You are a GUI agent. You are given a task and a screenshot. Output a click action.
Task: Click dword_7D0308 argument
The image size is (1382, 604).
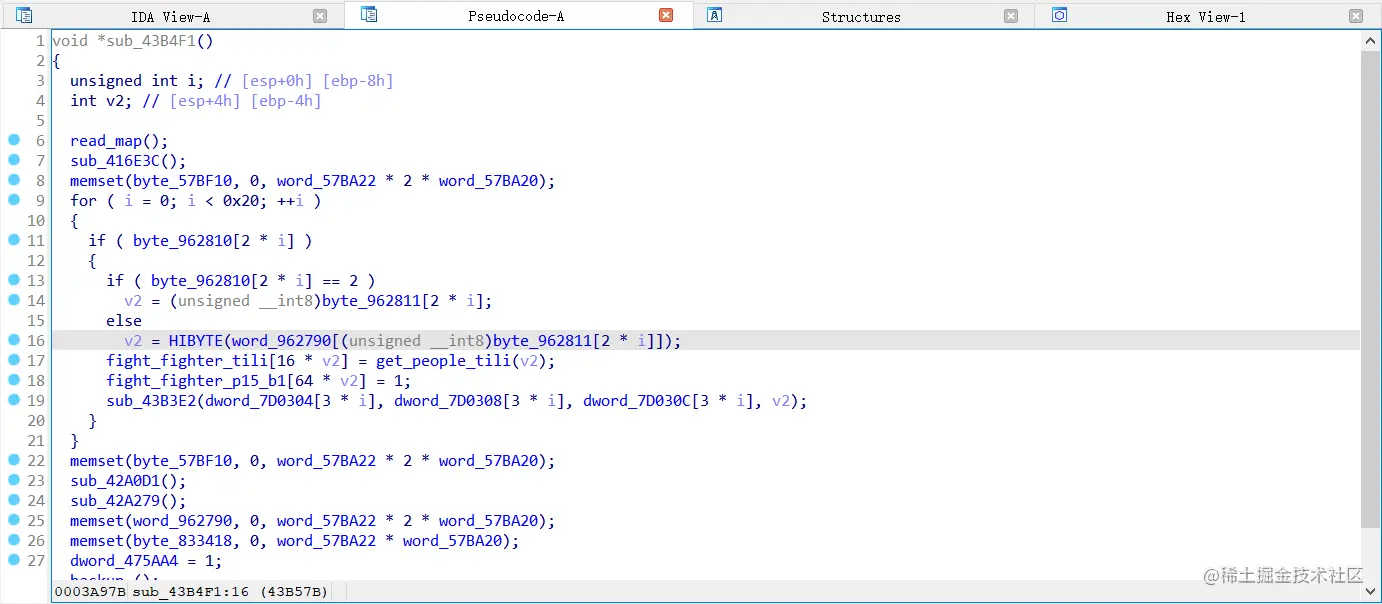click(445, 401)
